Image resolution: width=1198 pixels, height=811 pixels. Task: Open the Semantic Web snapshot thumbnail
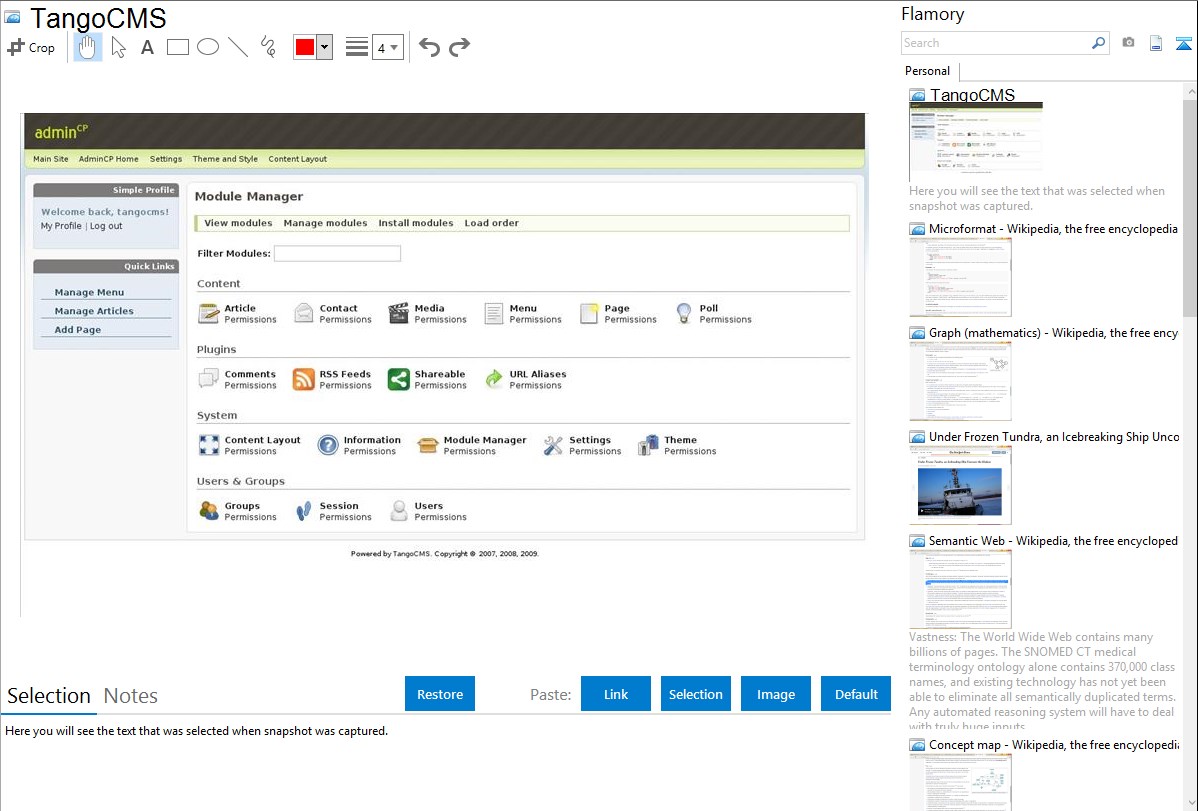[960, 589]
